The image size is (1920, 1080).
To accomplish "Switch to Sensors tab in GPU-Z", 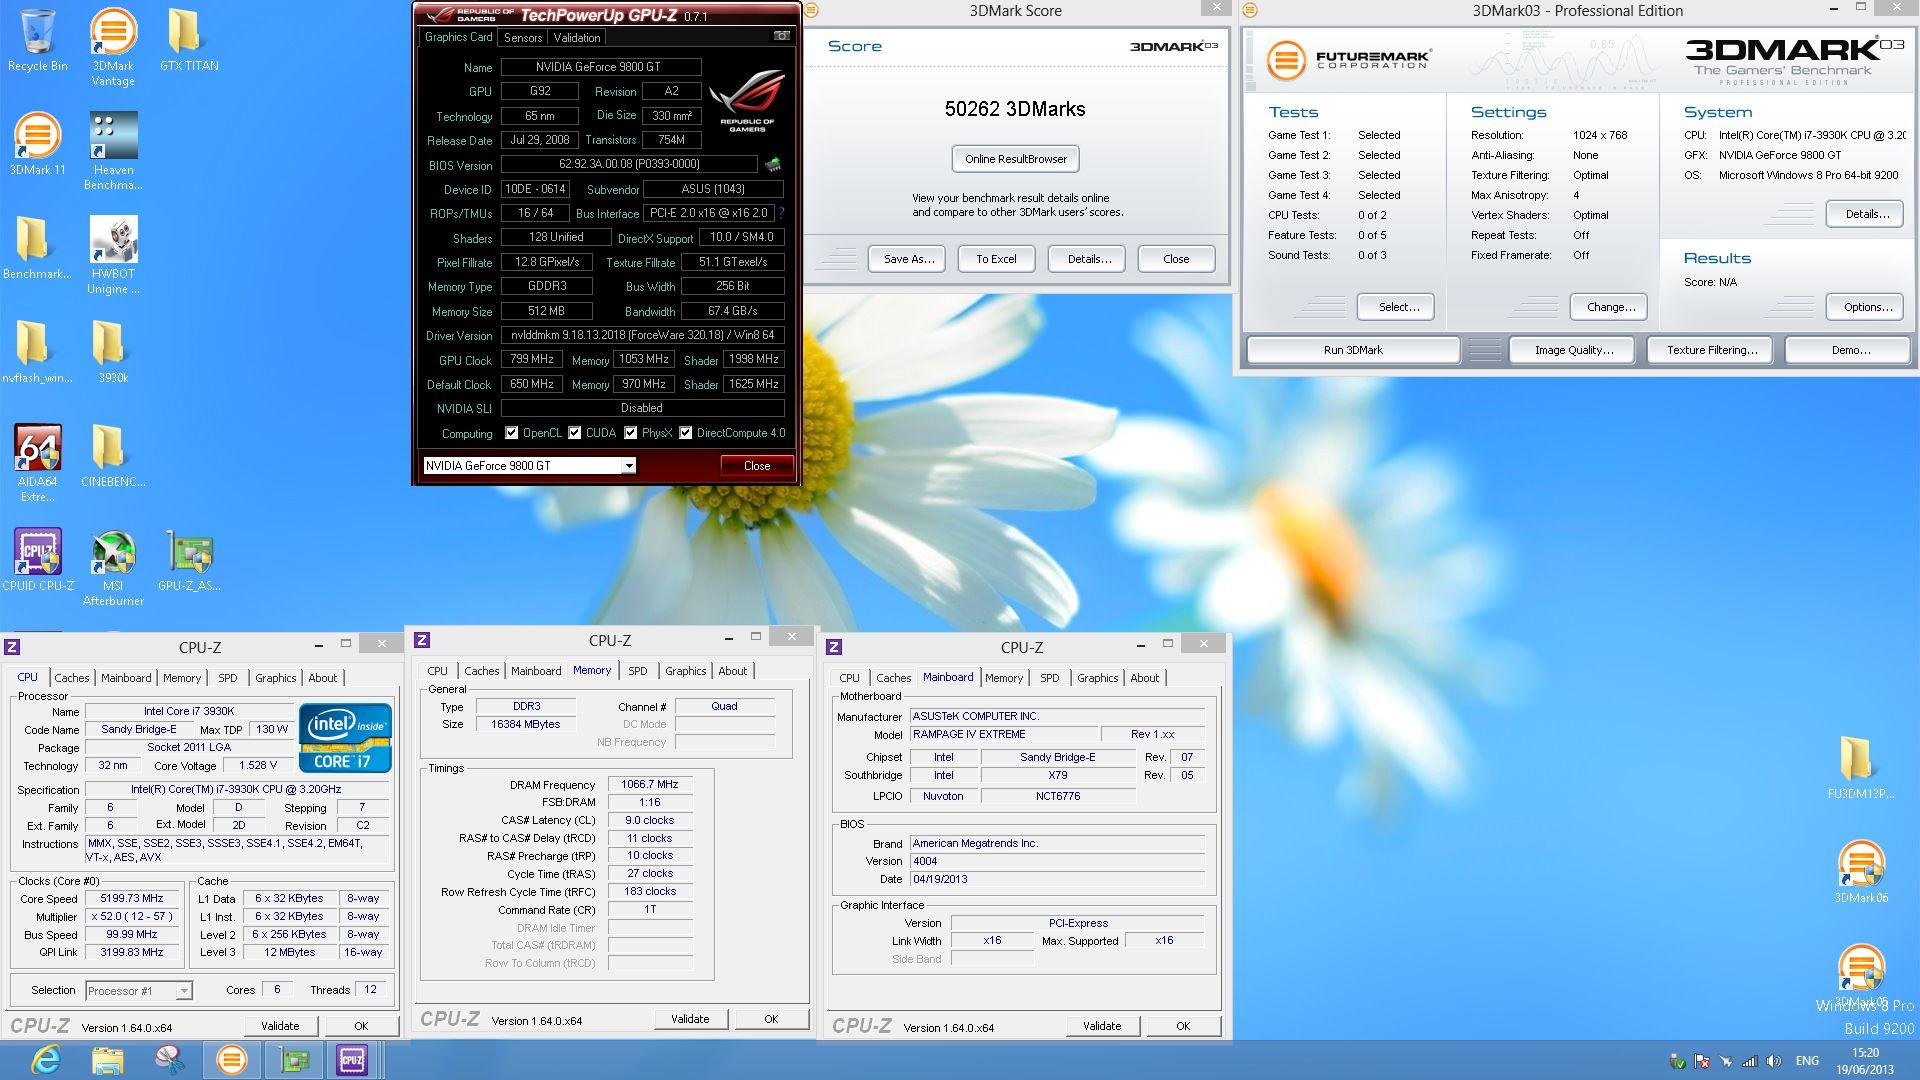I will tap(523, 38).
